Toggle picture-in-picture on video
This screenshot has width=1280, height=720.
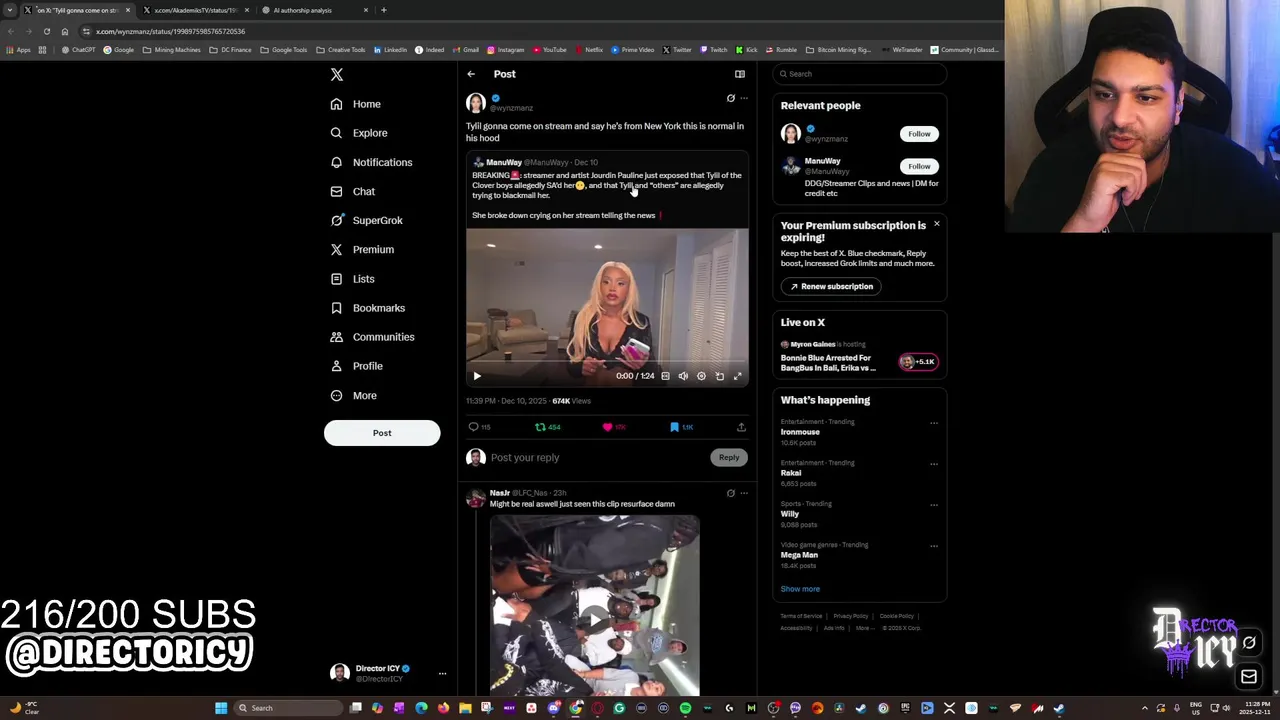(720, 376)
